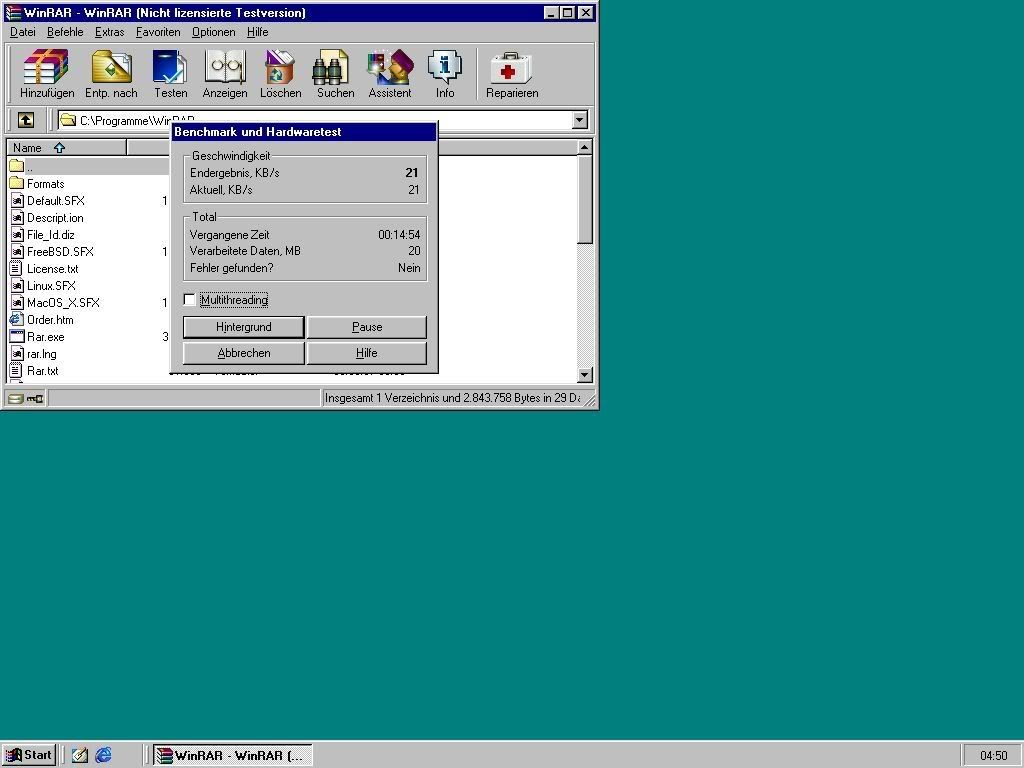Screen dimensions: 1024x768
Task: Select the MacOS_X.SFX file name
Action: tap(63, 302)
